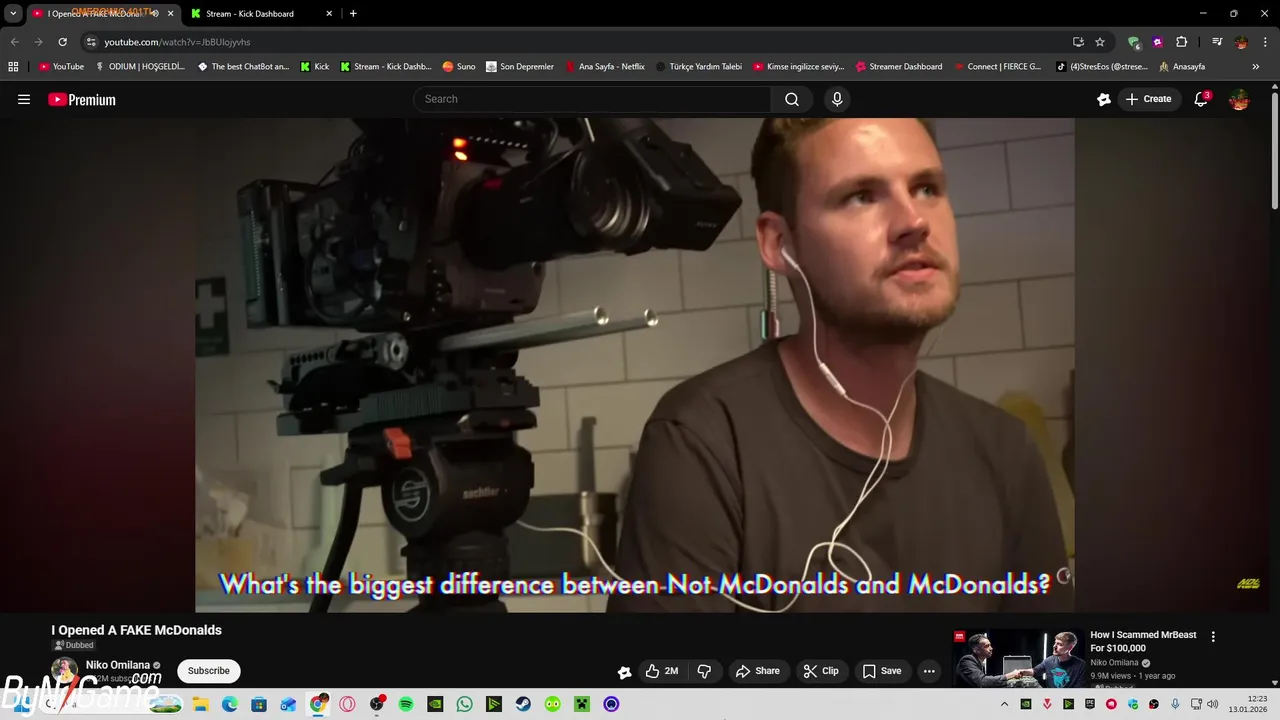Click the address bar URL
The image size is (1280, 720).
tap(177, 42)
